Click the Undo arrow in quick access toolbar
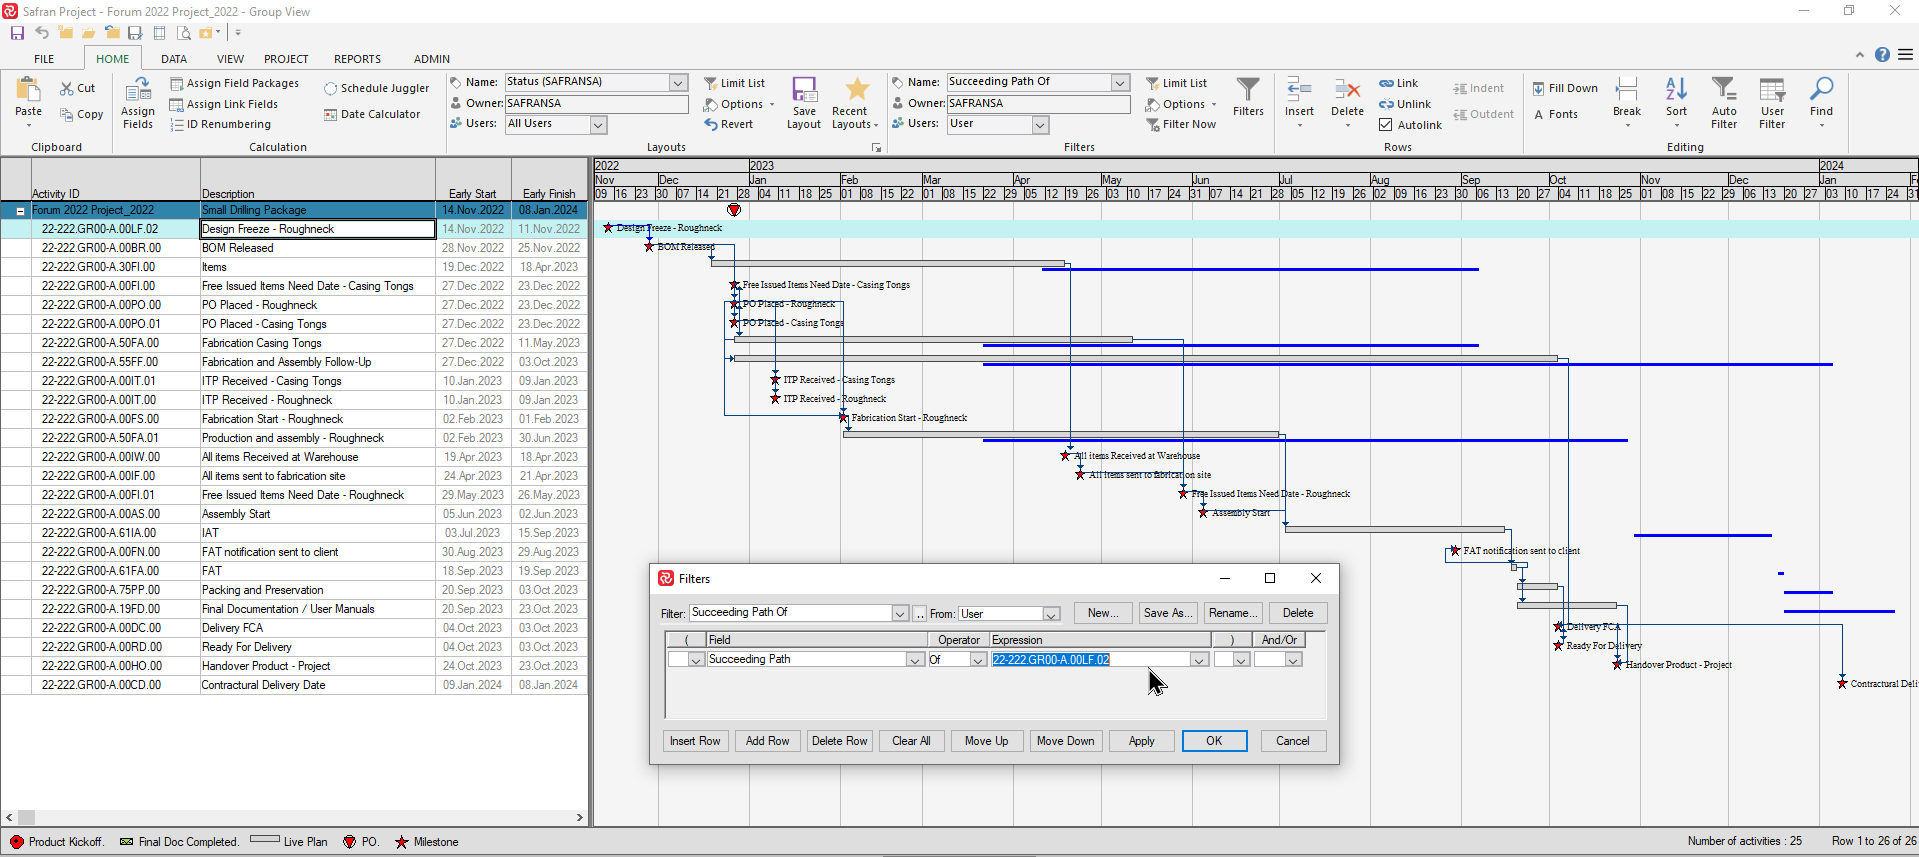The height and width of the screenshot is (857, 1919). 42,33
